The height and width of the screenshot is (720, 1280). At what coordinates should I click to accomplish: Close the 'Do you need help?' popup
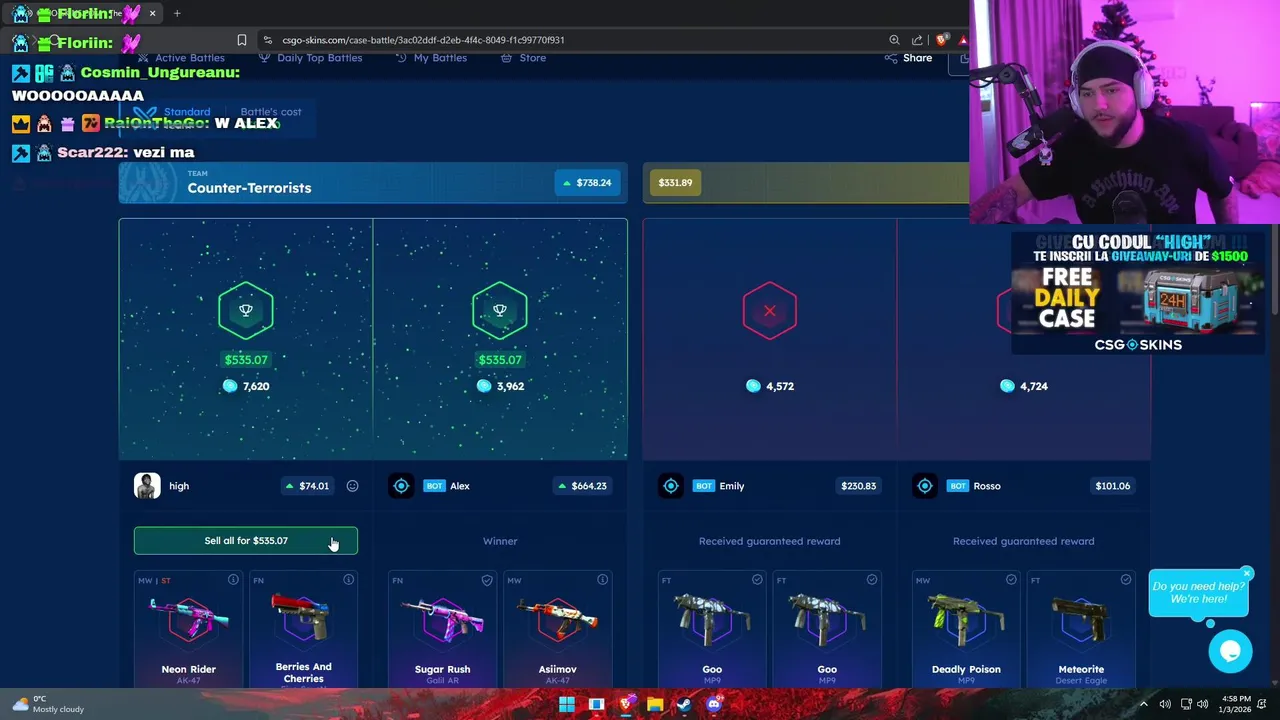[1246, 574]
